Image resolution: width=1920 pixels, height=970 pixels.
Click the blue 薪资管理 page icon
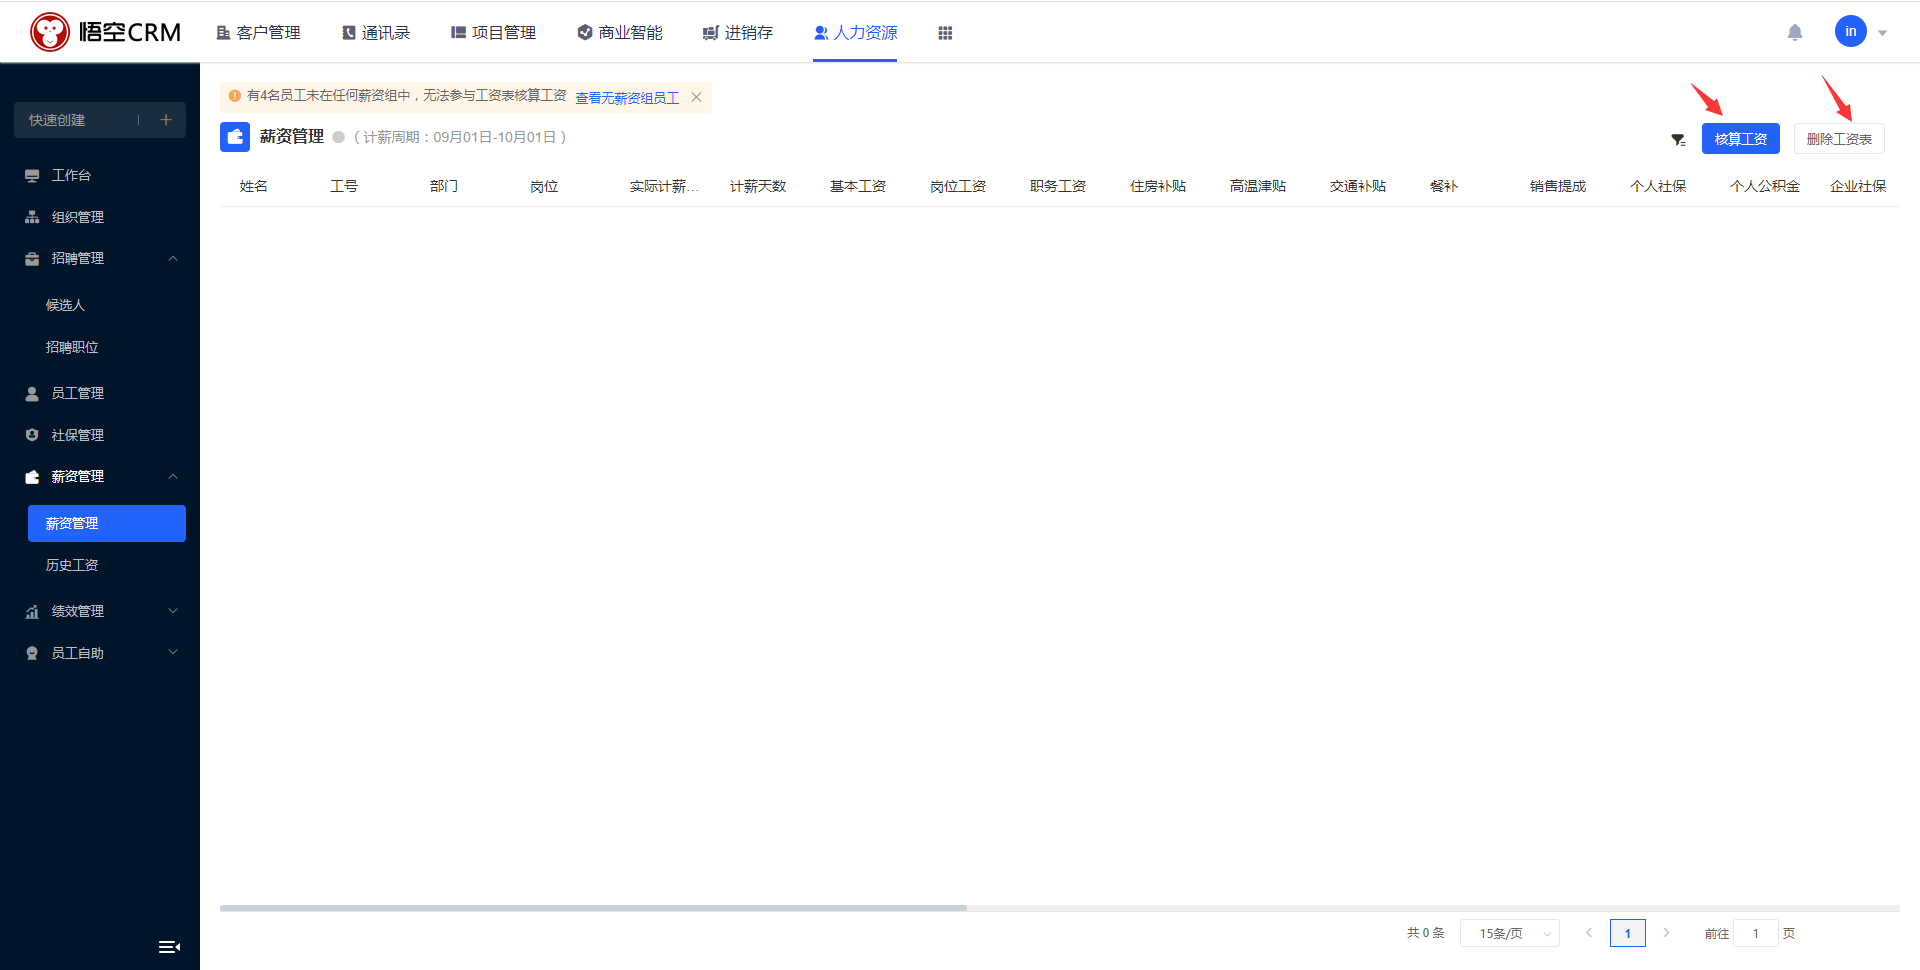click(235, 137)
